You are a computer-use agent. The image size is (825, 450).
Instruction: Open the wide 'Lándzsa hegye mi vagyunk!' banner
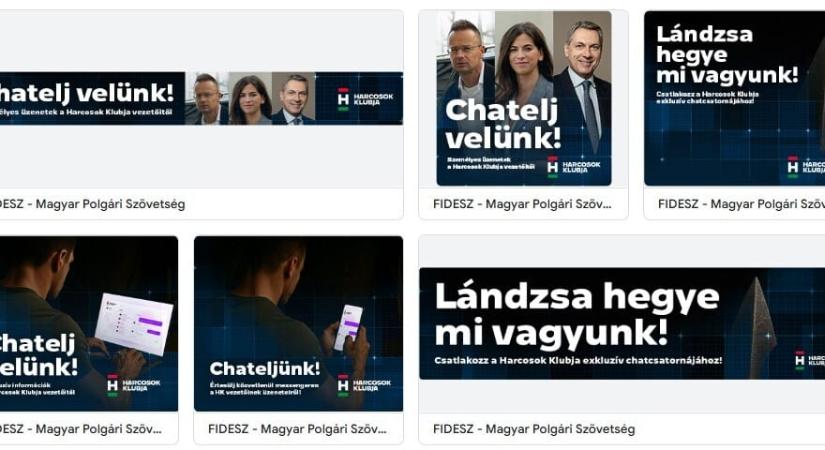click(x=622, y=324)
